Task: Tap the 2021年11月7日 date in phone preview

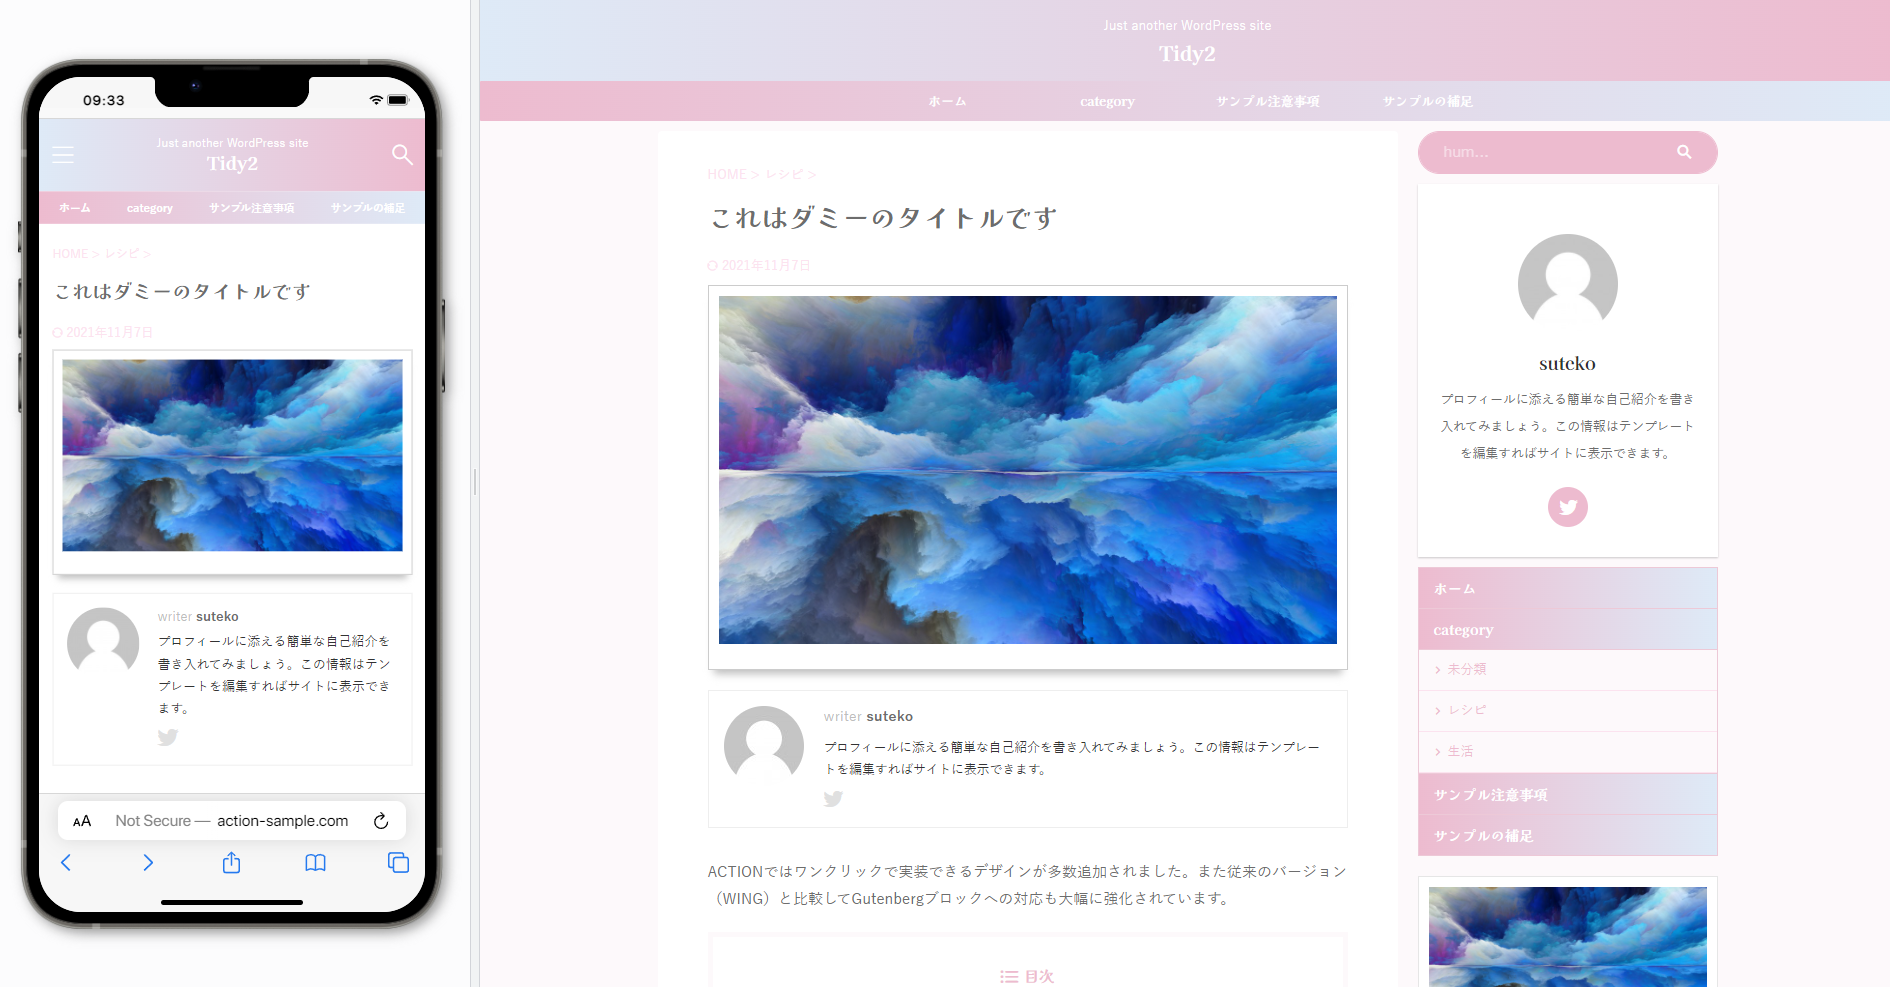Action: [109, 332]
